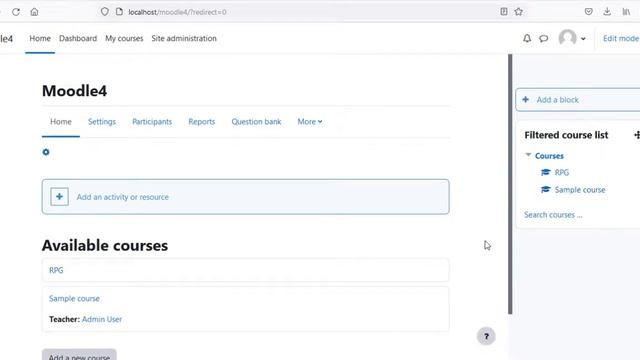The image size is (640, 360).
Task: Select the Home tab under Moodle4
Action: pos(61,122)
